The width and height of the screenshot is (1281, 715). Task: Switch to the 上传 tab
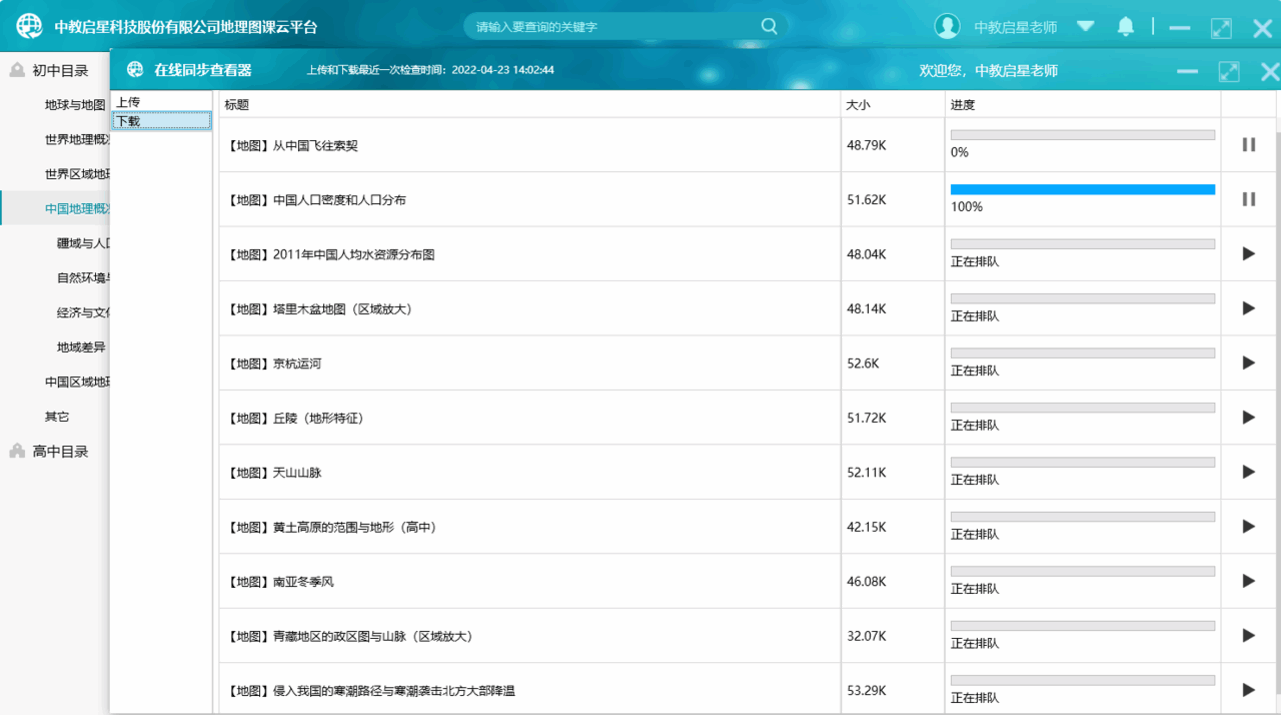point(128,102)
